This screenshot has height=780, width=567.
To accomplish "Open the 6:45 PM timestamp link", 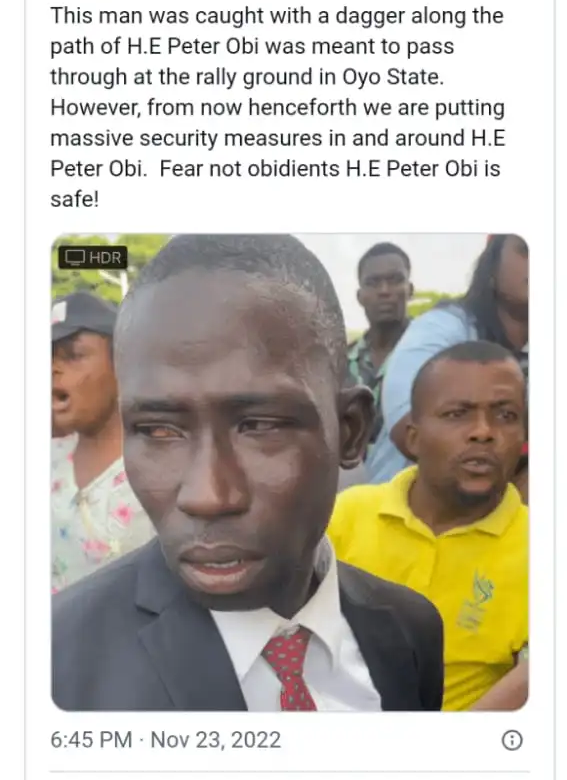I will click(x=91, y=740).
